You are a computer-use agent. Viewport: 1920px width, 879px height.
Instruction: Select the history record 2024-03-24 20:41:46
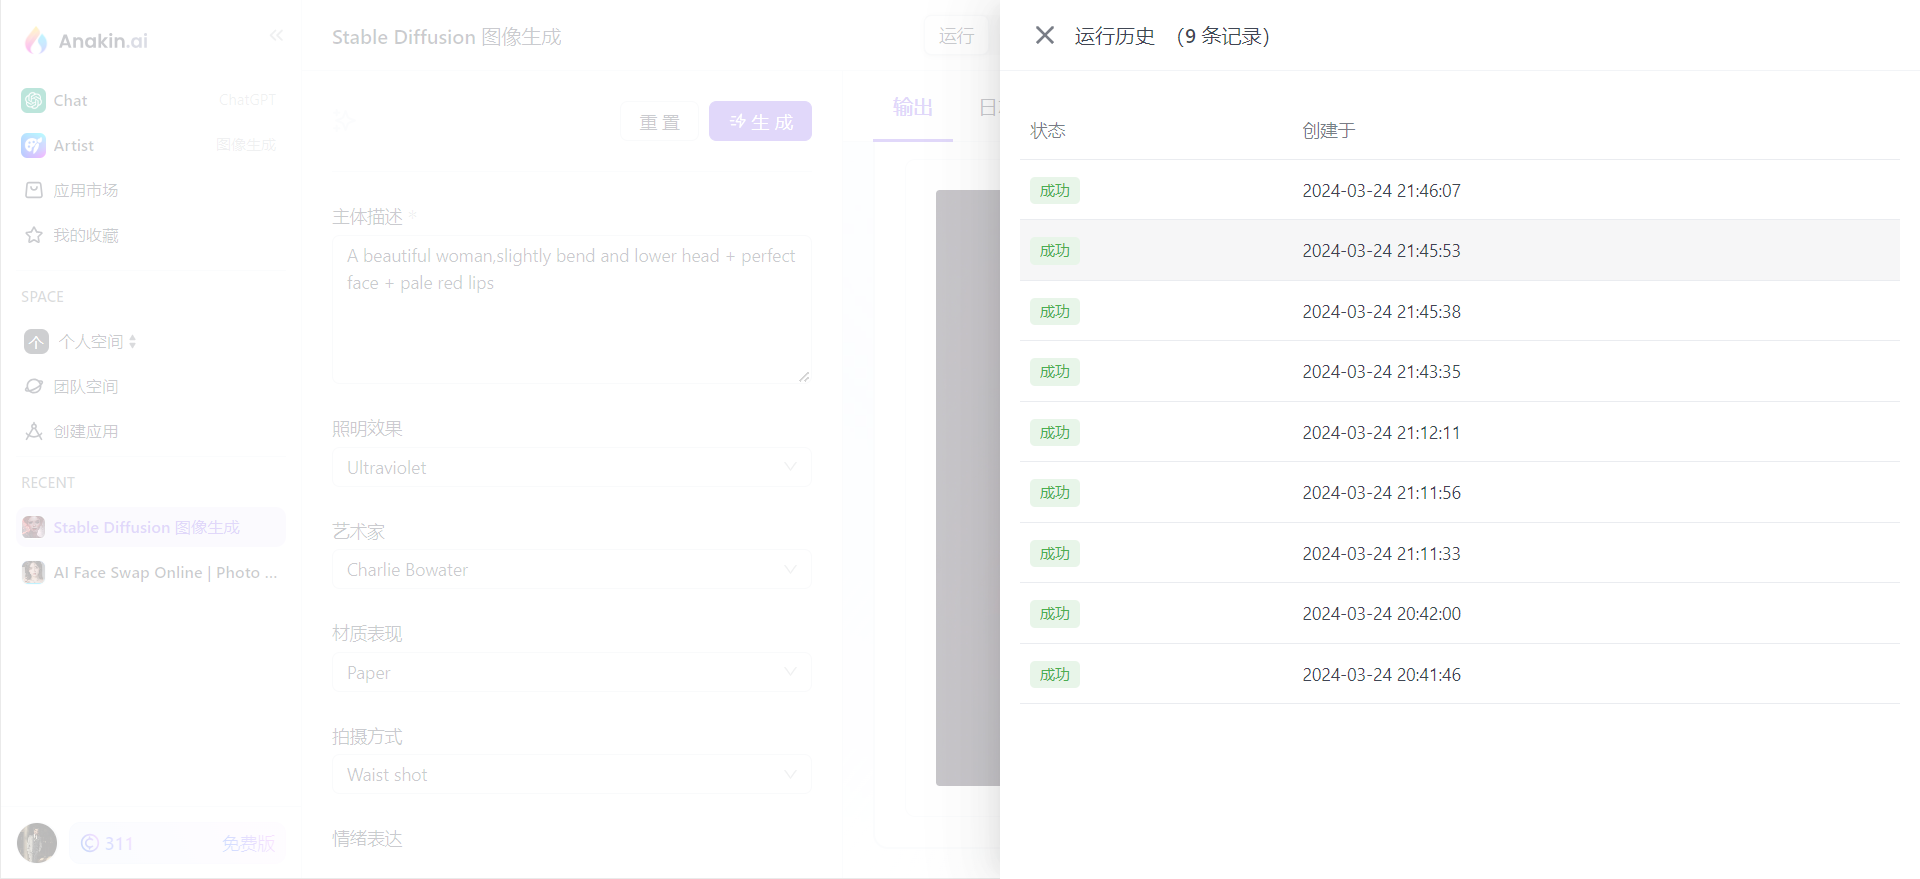[1459, 674]
